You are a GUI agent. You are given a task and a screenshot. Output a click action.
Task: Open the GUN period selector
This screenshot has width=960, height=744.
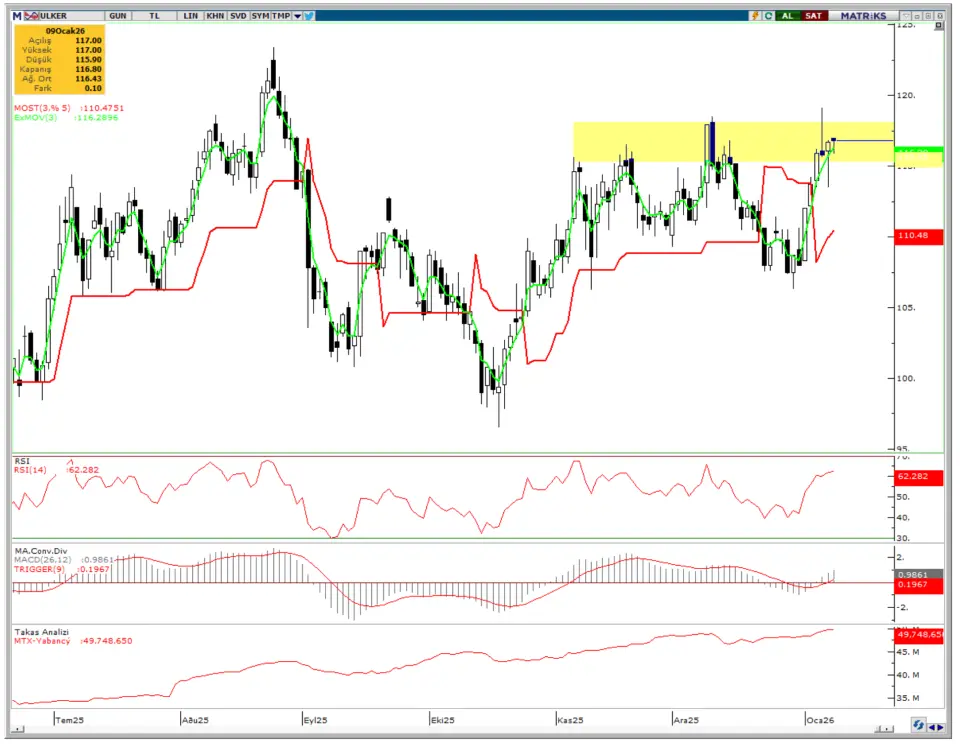tap(117, 16)
